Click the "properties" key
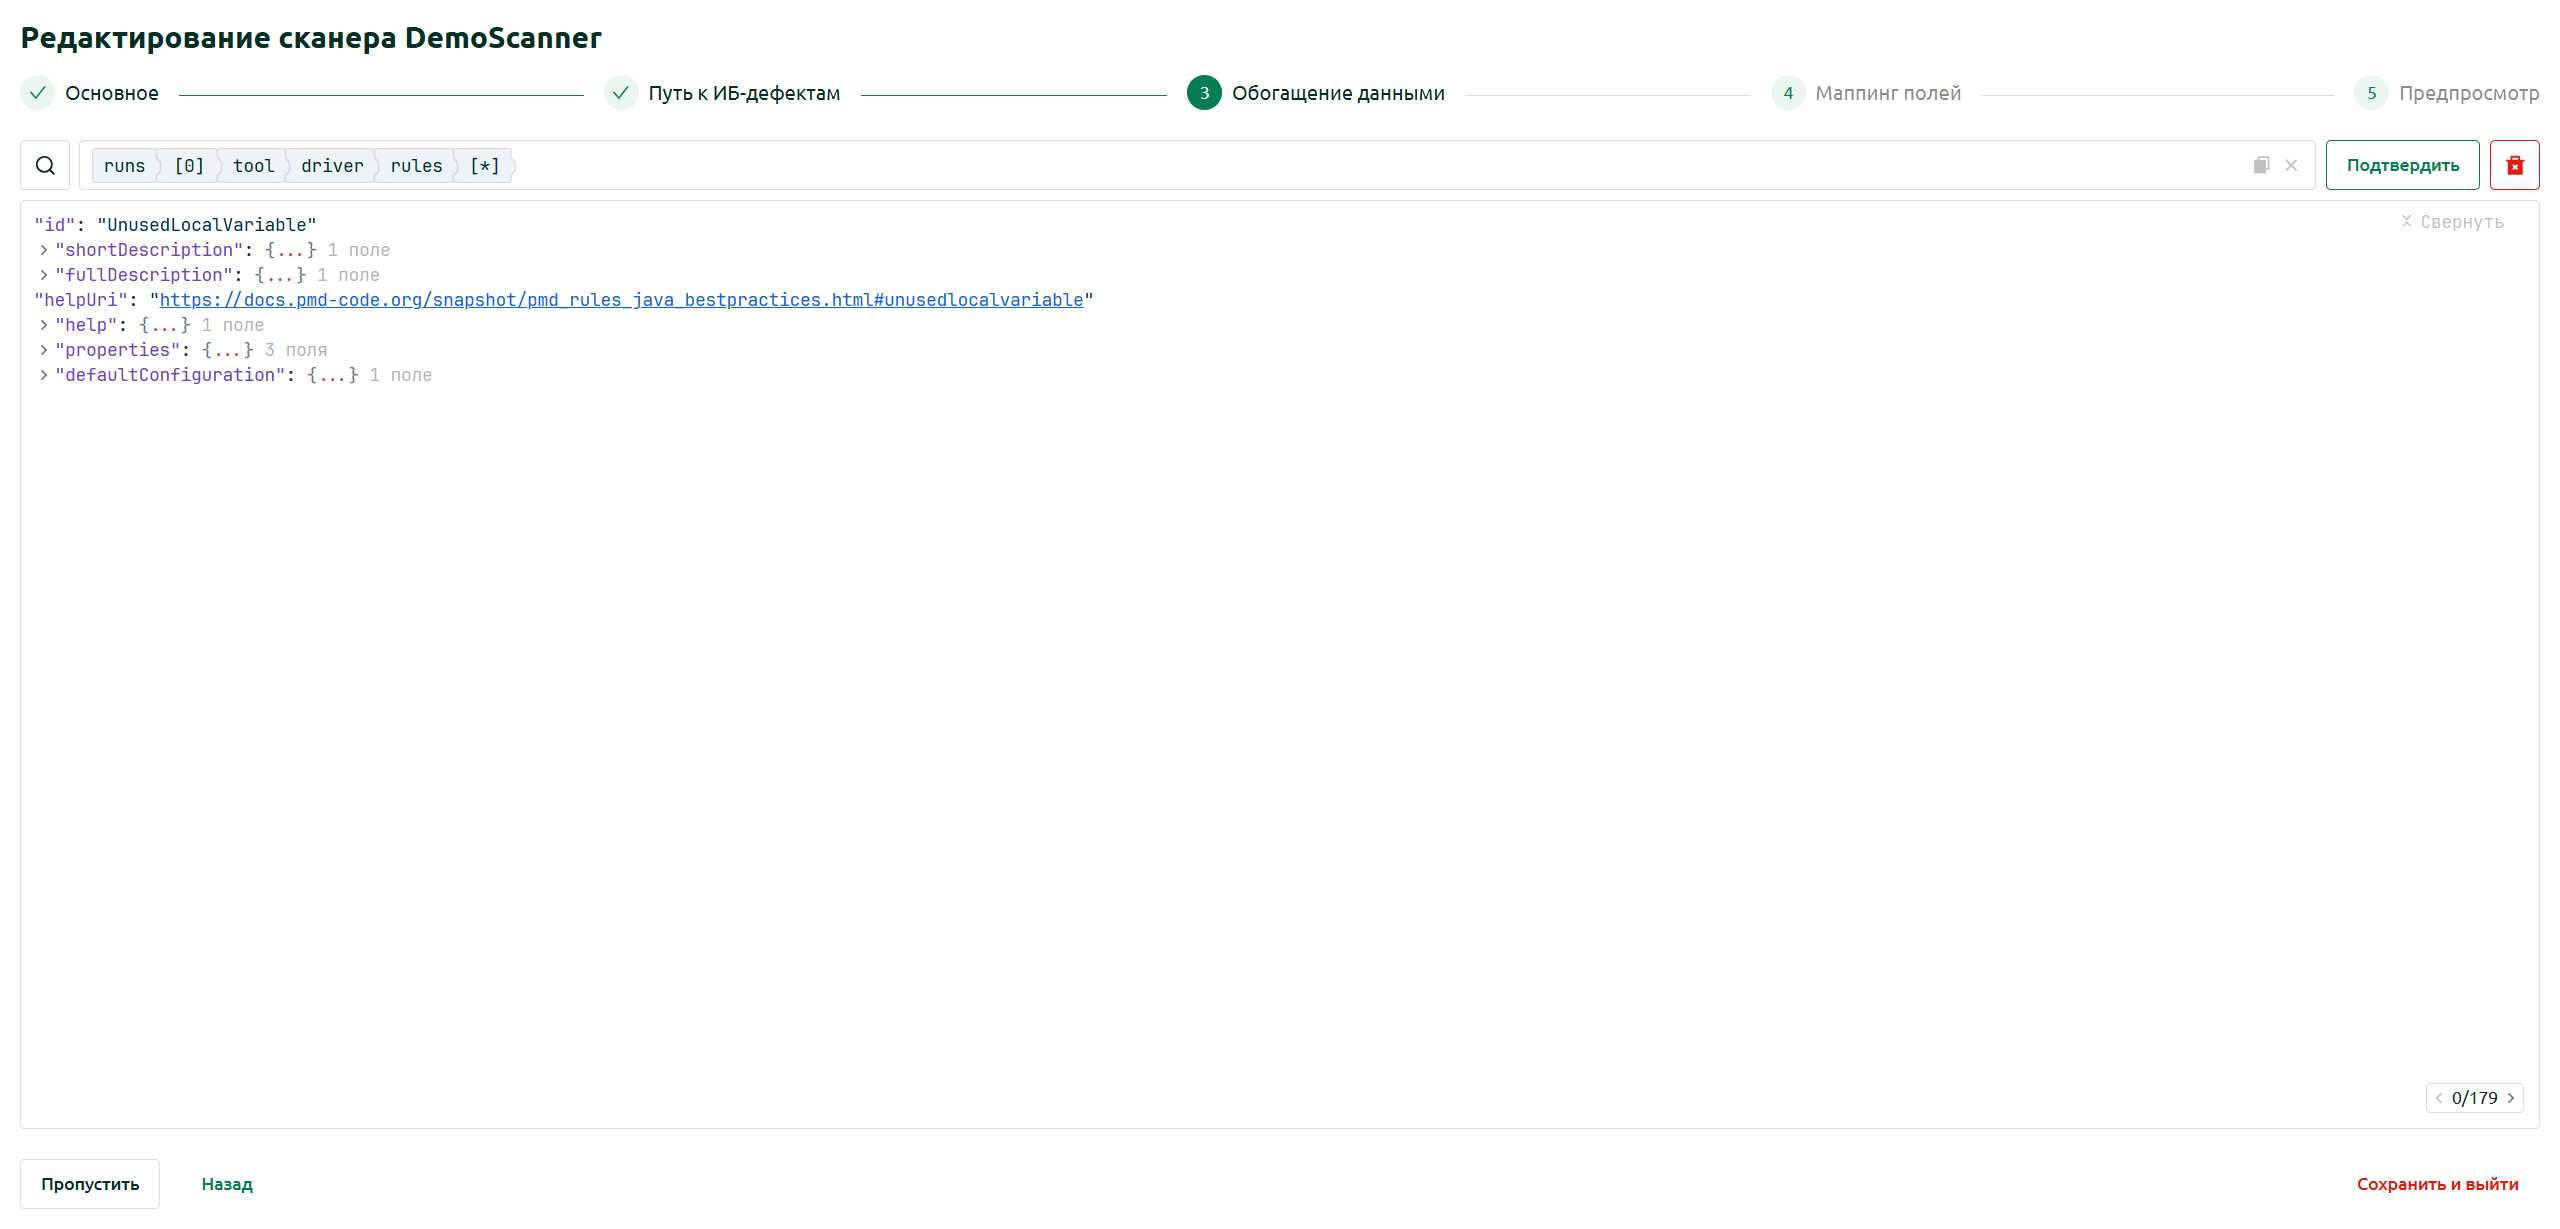Viewport: 2560px width, 1229px height. click(x=118, y=350)
